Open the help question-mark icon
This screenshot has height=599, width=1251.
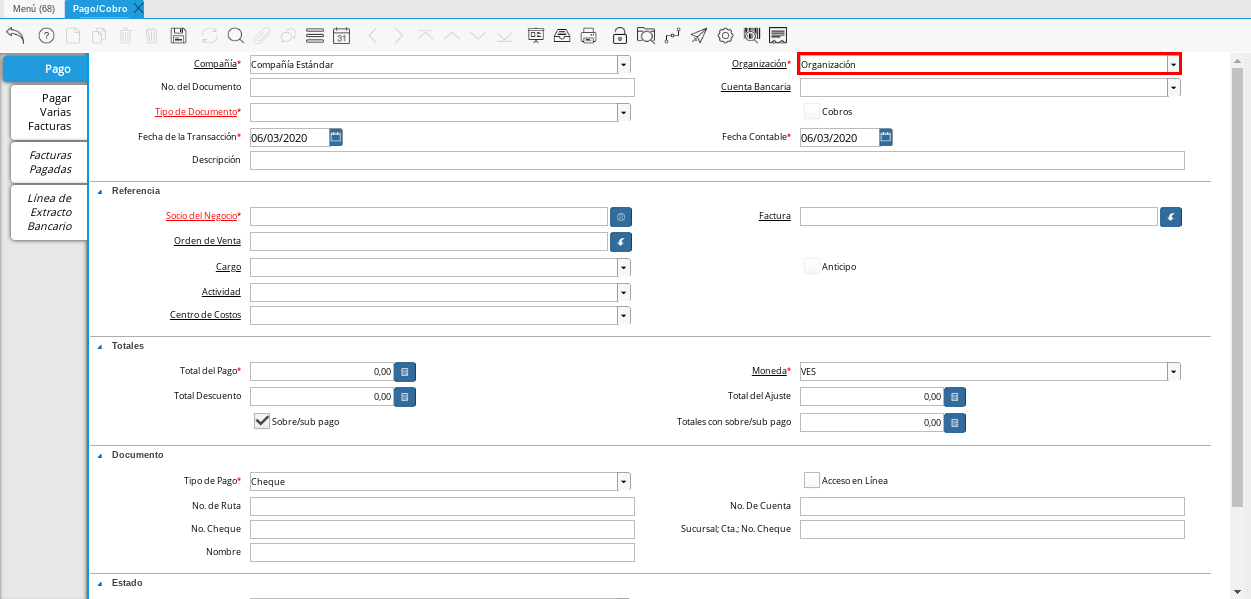46,36
